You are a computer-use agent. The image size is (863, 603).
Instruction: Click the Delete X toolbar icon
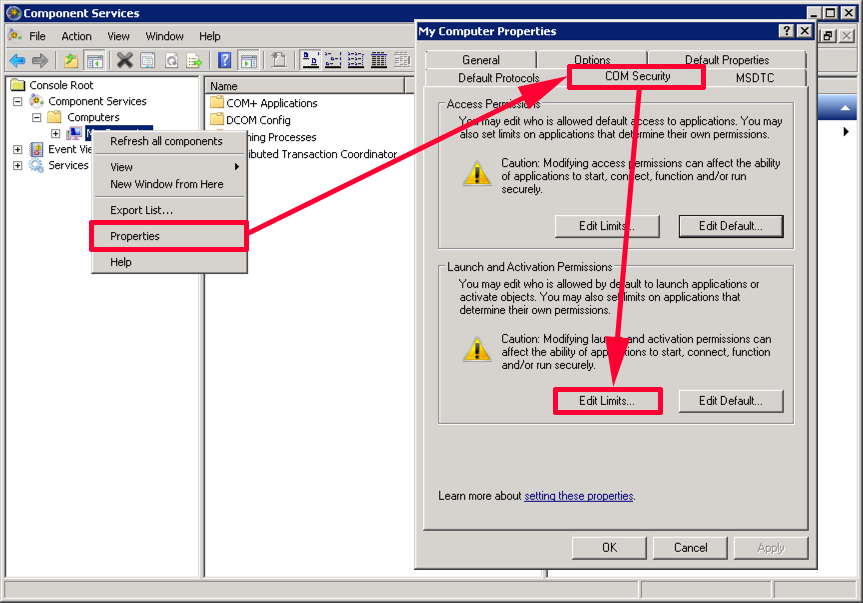125,60
